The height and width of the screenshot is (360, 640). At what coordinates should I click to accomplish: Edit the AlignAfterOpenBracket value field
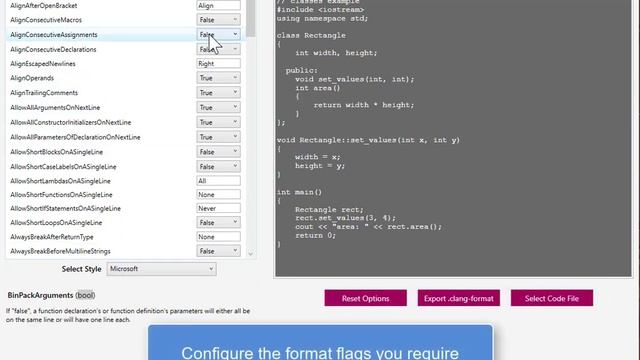(x=218, y=5)
